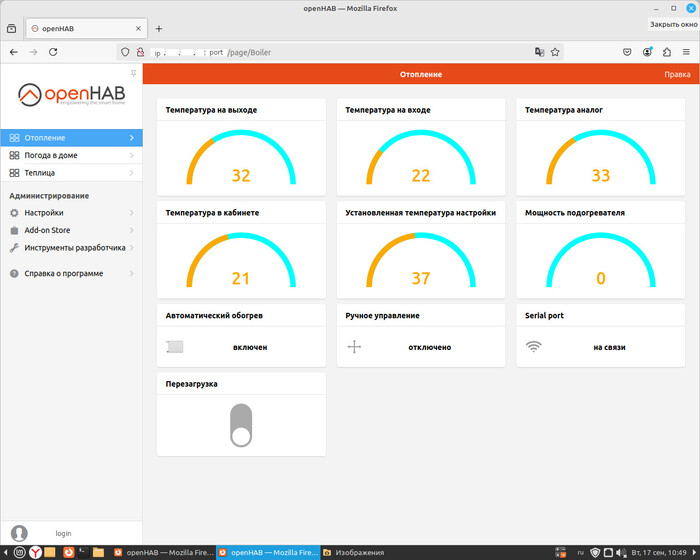Expand the Погода в доме chevron
This screenshot has height=560, width=700.
(132, 156)
